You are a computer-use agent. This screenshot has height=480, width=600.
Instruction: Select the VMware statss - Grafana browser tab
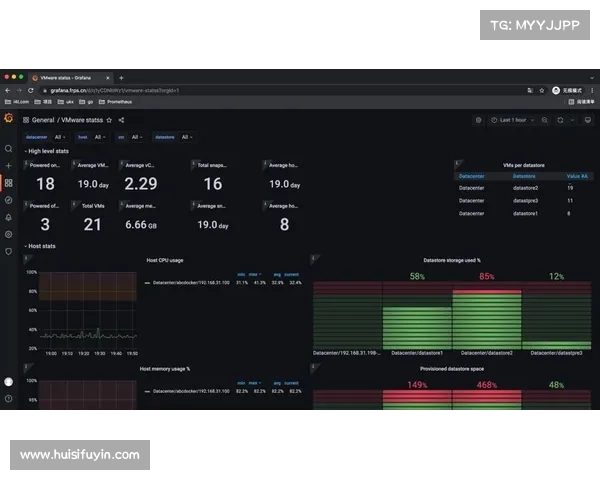tap(71, 78)
